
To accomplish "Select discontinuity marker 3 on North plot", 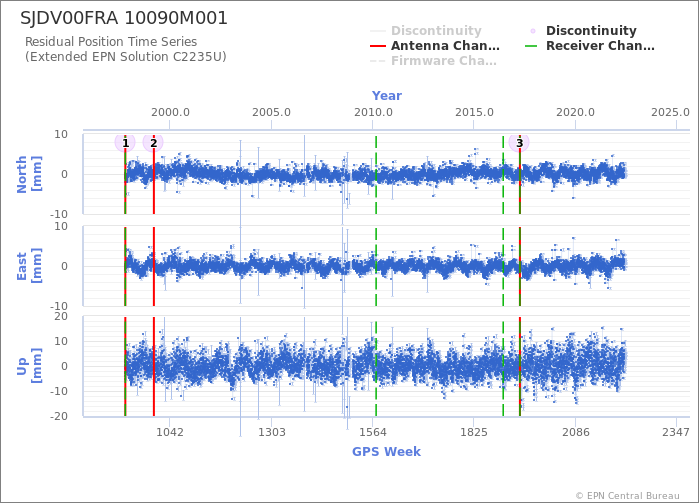I will (x=519, y=143).
